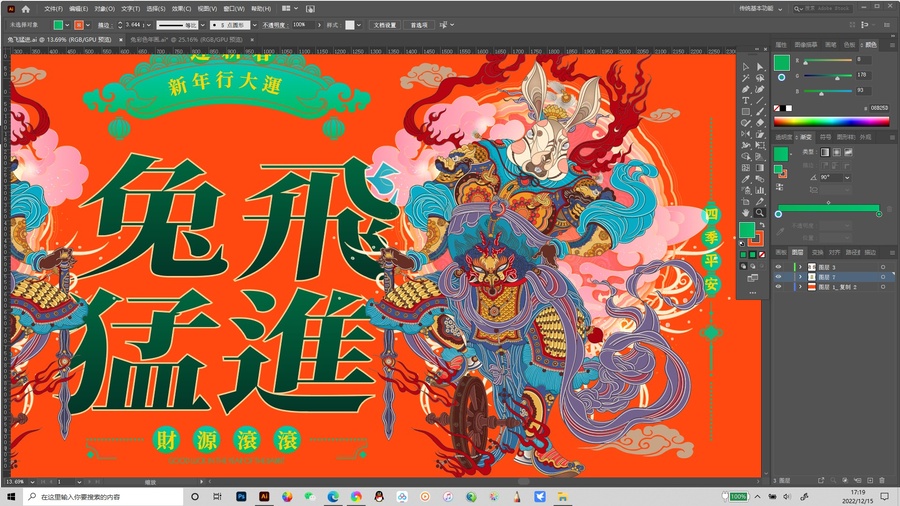
Task: Choose radial gradient type icon
Action: (x=837, y=152)
